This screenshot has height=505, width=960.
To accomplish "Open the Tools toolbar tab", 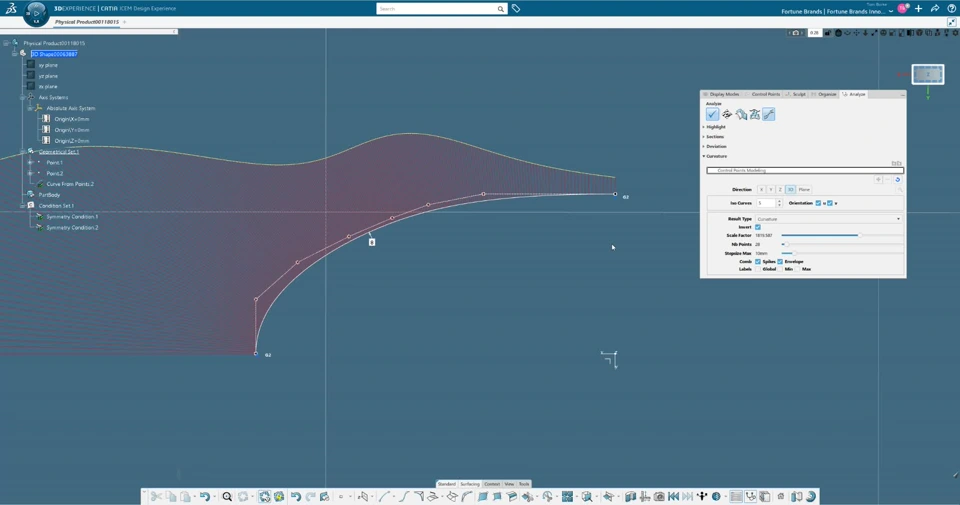I will [x=524, y=484].
